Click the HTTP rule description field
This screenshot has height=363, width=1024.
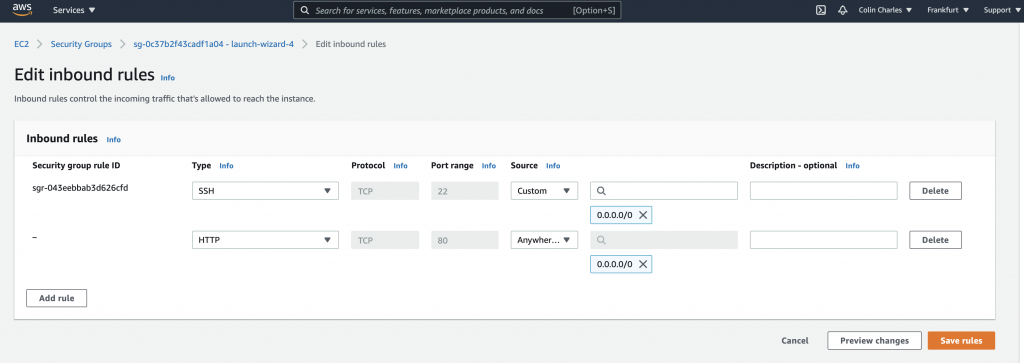pyautogui.click(x=824, y=240)
